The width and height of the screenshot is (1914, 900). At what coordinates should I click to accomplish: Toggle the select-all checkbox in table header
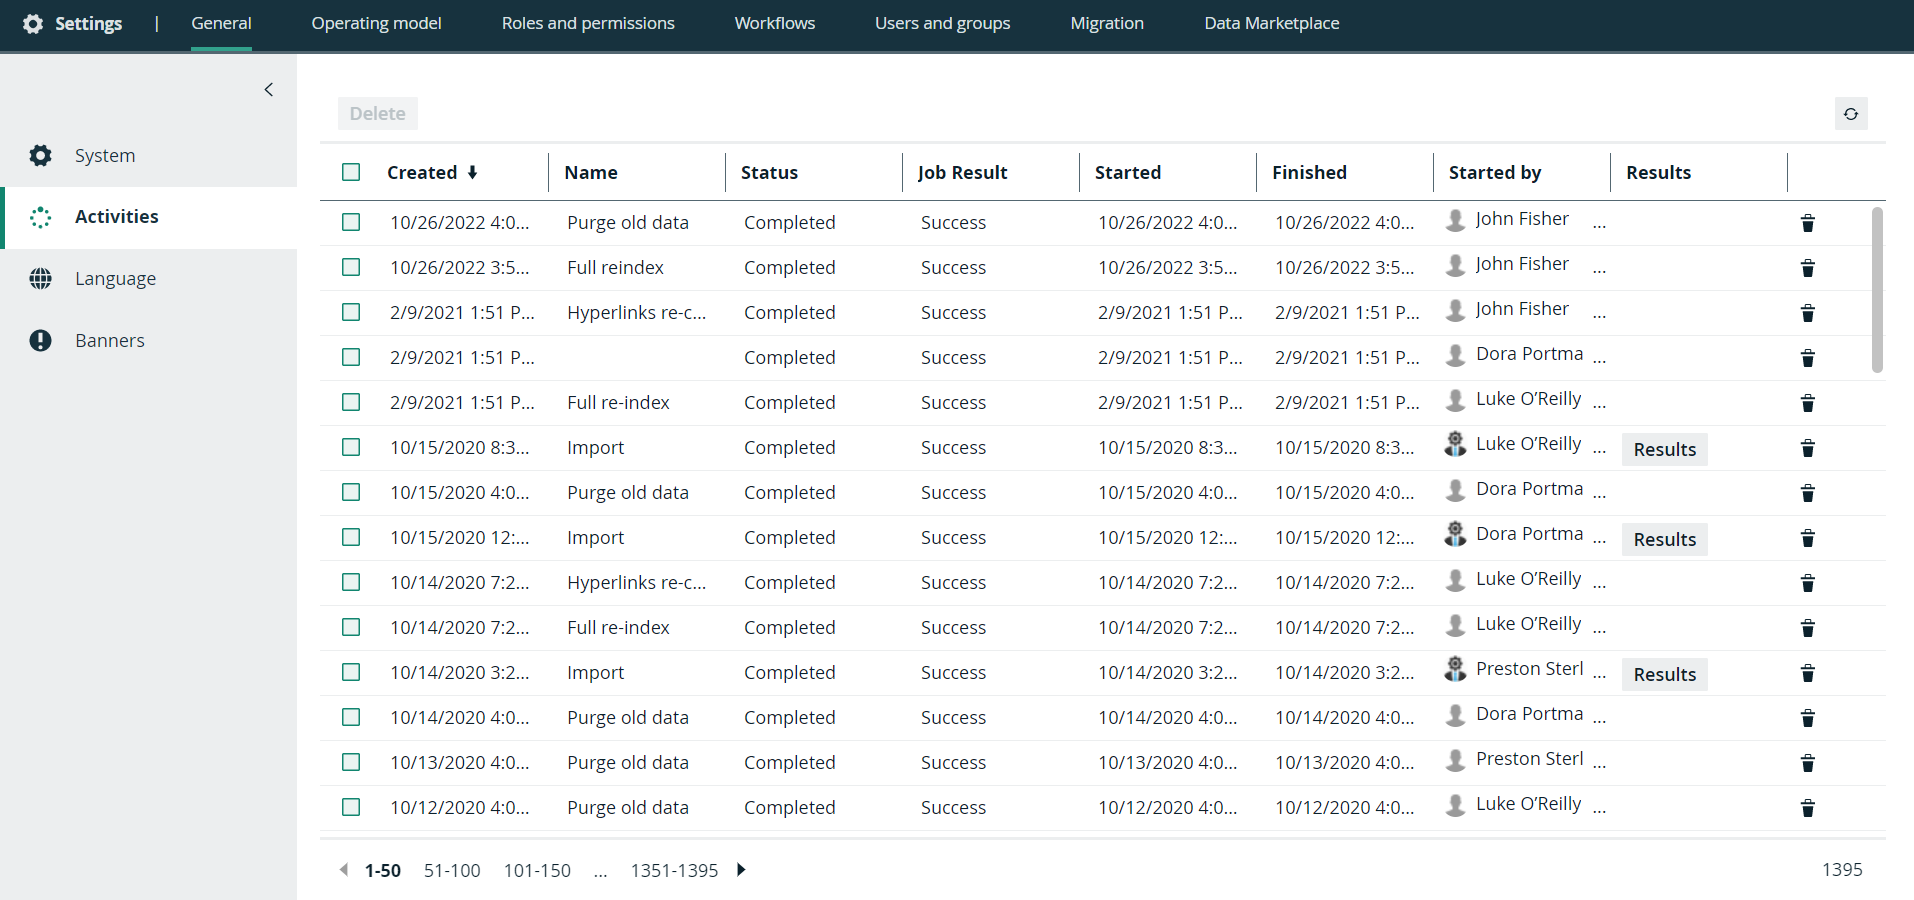(x=351, y=172)
